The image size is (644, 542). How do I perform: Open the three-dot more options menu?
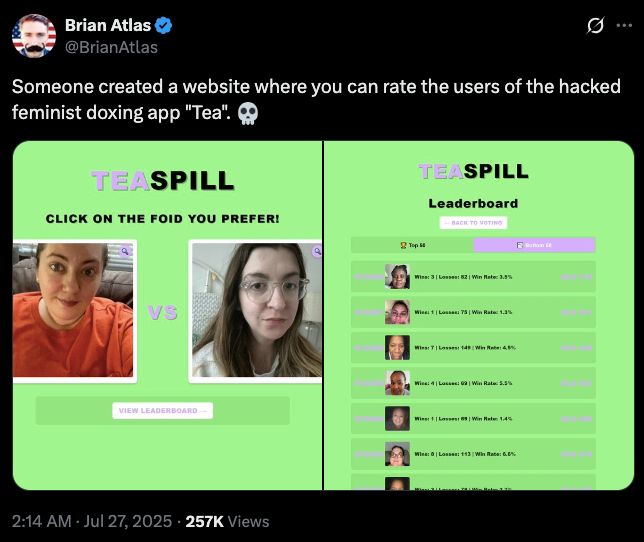click(624, 25)
